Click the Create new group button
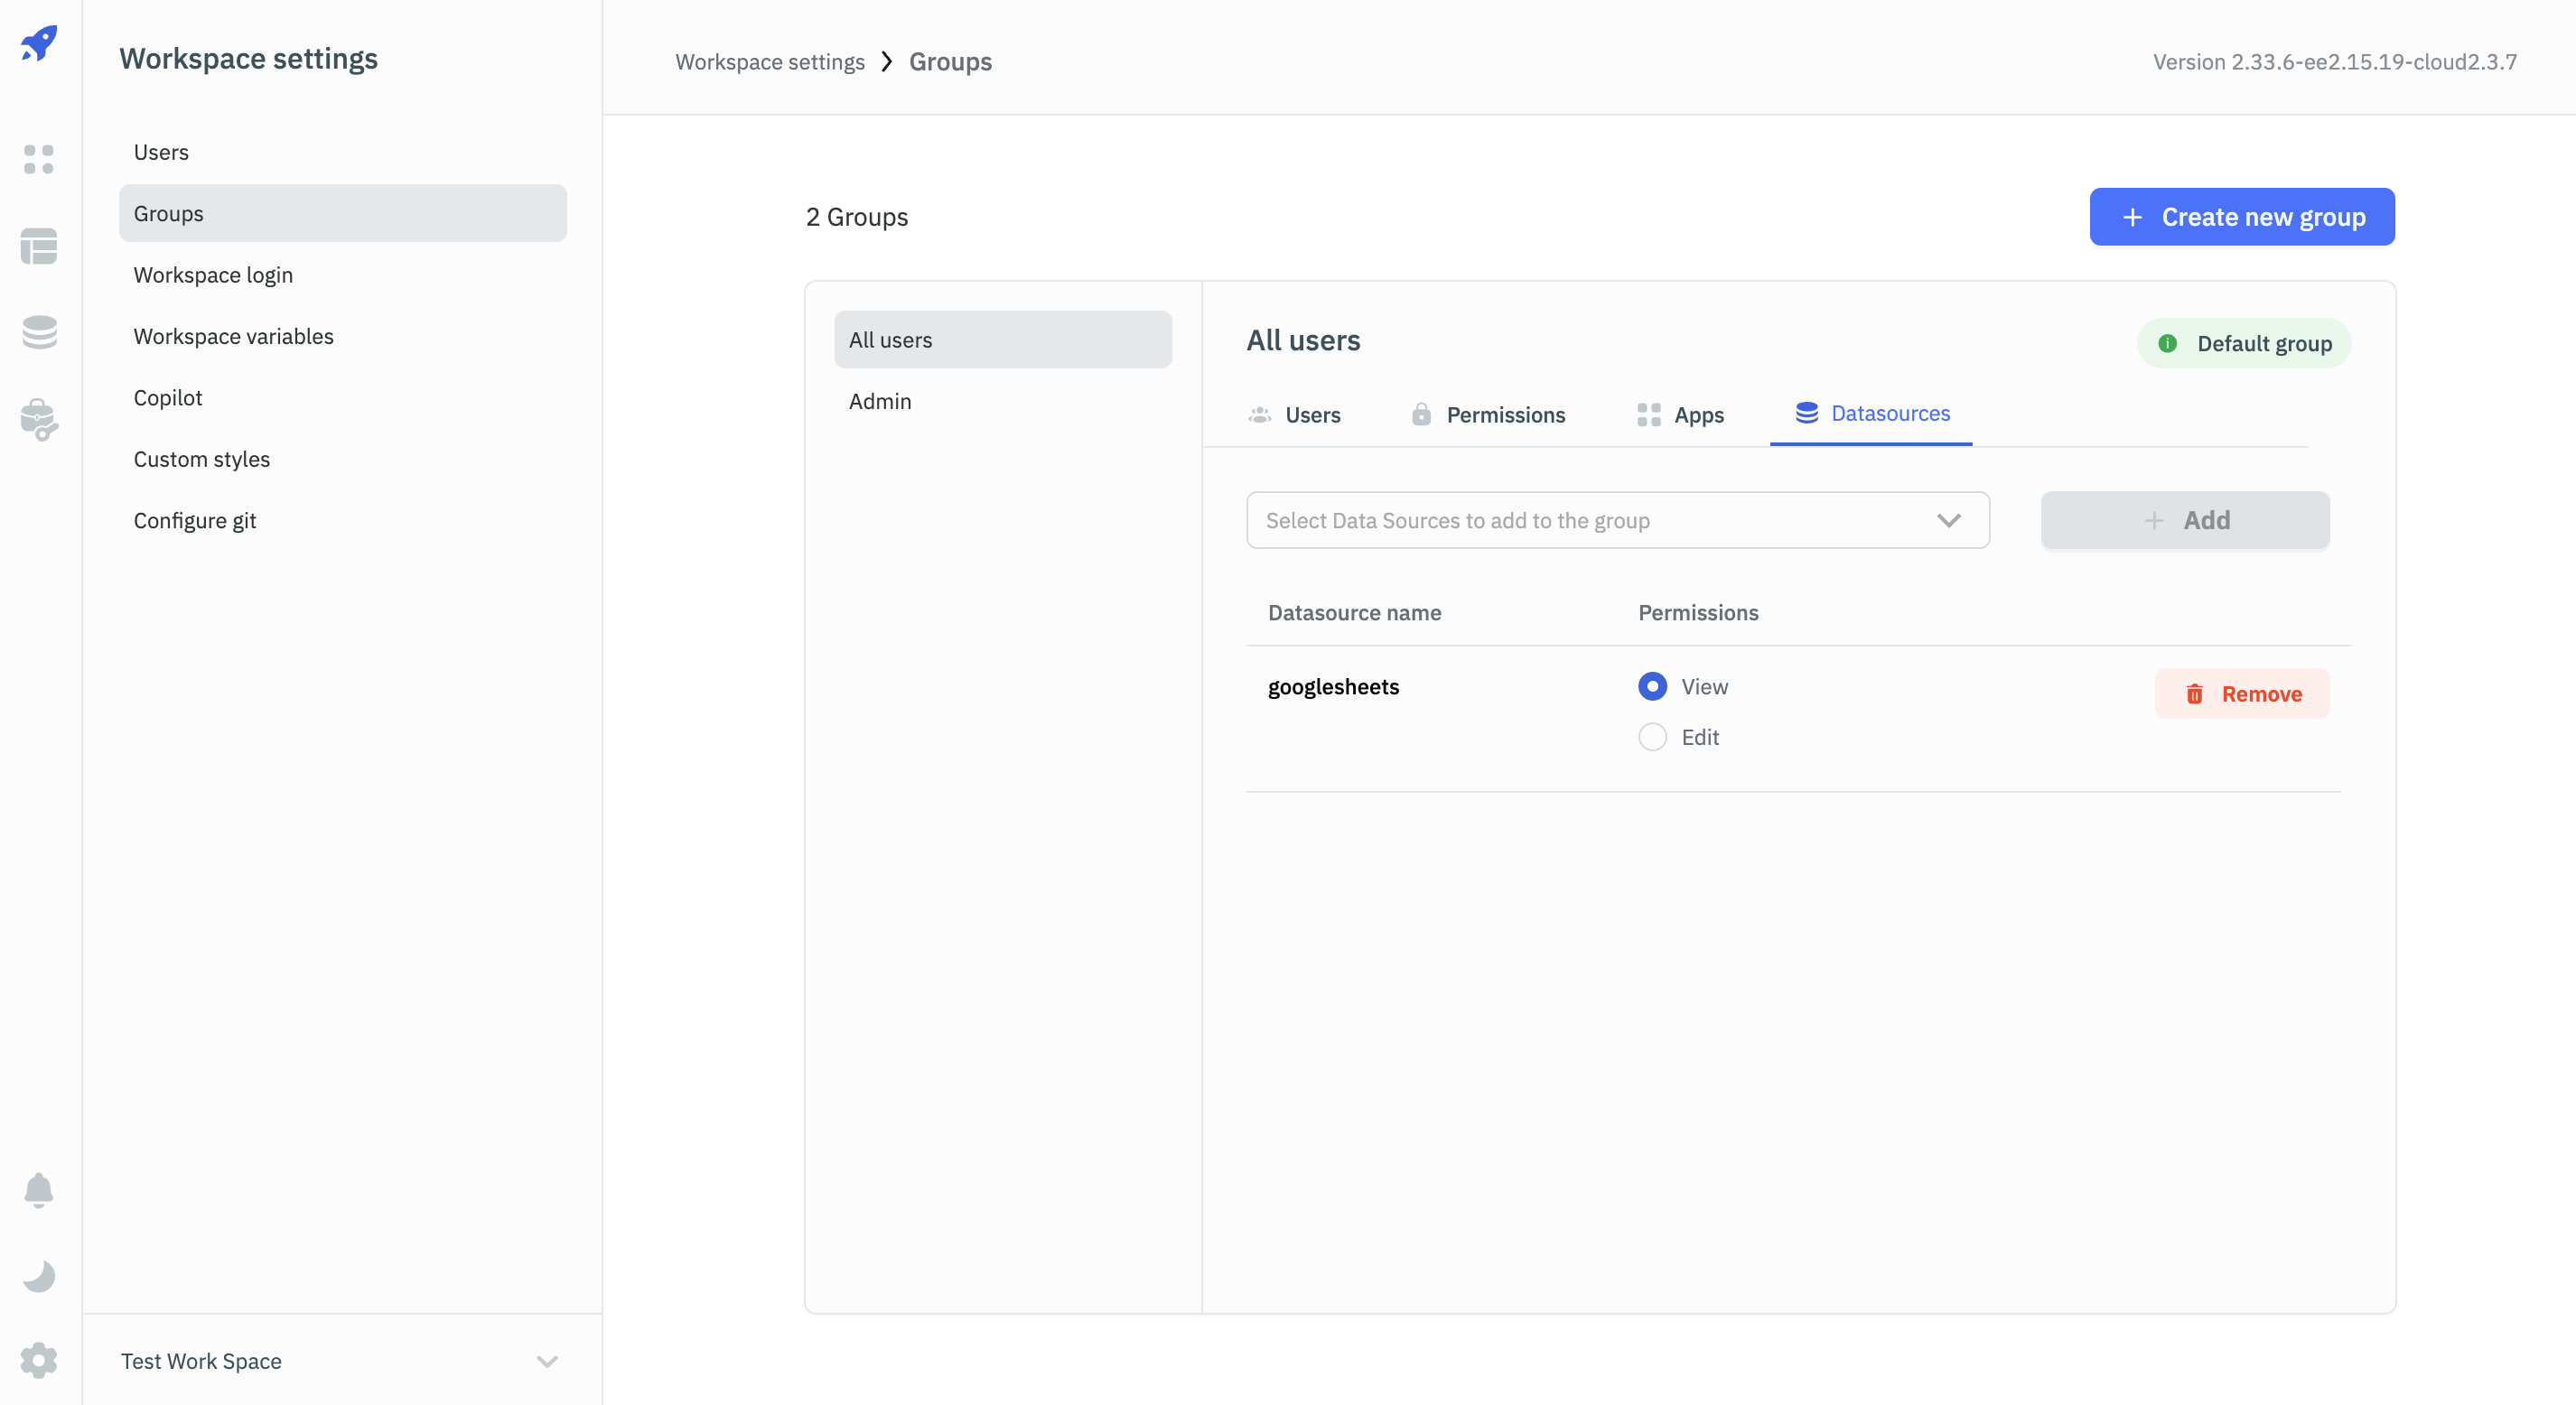2576x1405 pixels. [x=2242, y=217]
